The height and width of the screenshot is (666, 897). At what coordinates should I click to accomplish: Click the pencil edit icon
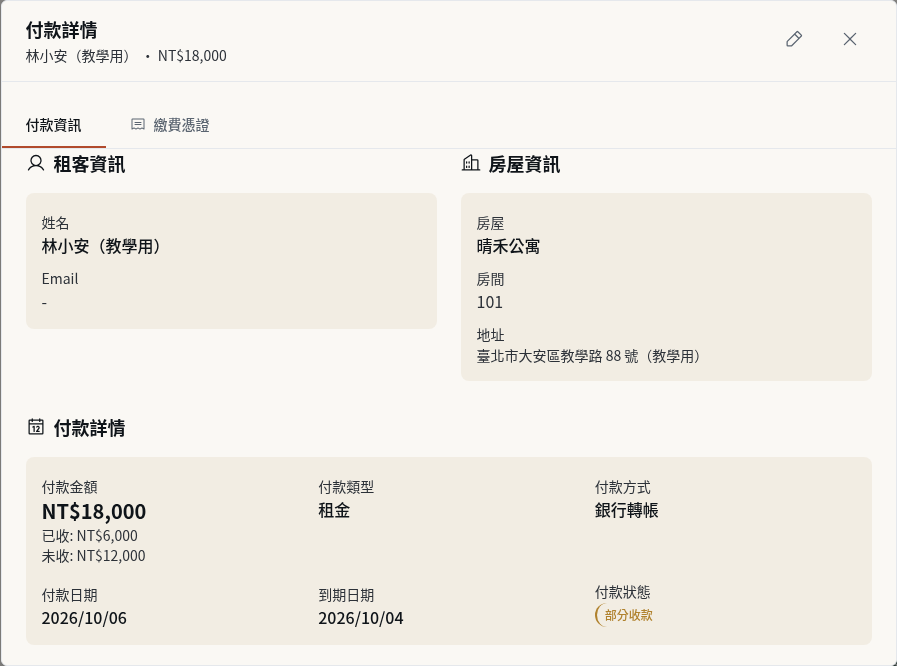[793, 39]
